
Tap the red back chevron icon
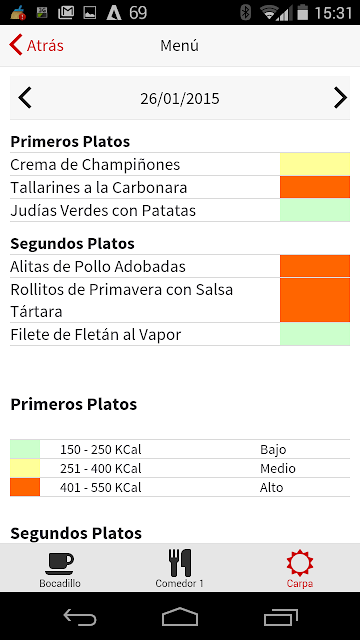(x=16, y=45)
